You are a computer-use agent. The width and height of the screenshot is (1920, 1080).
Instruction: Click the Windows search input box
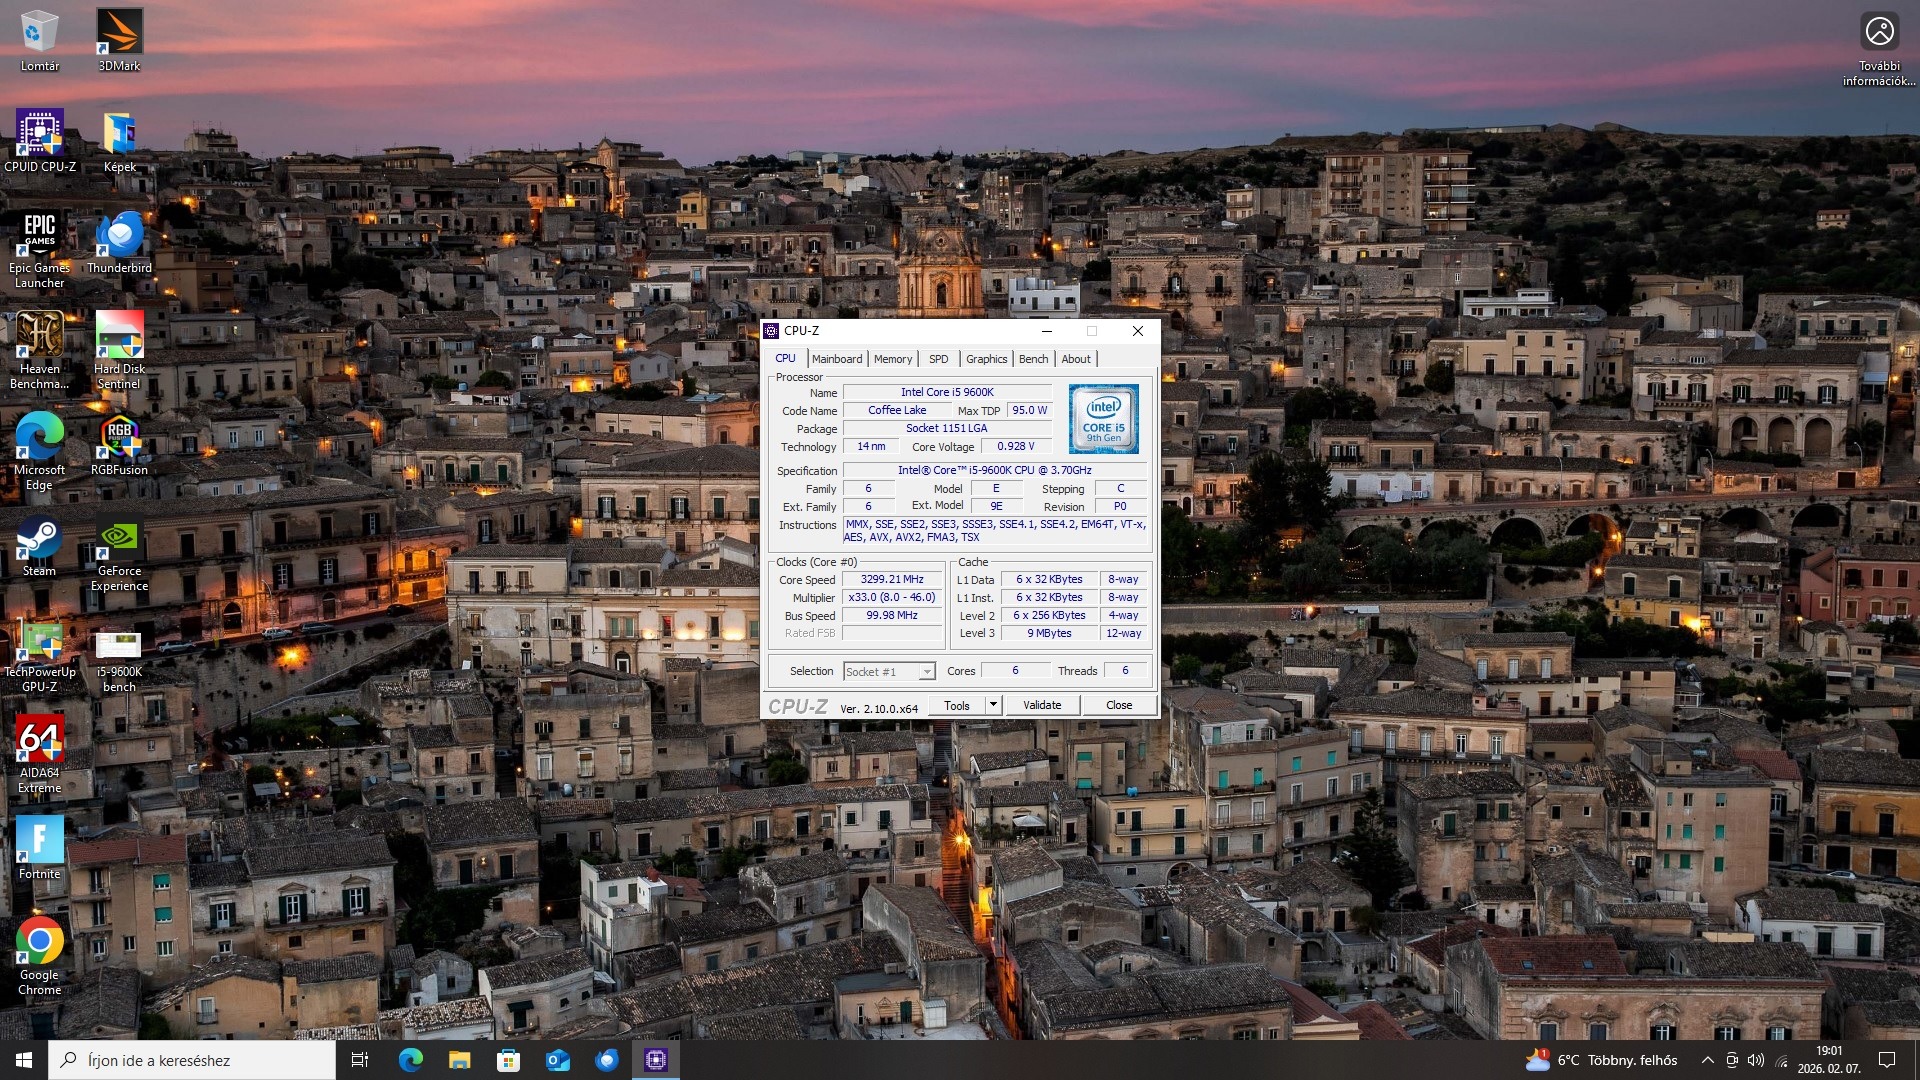click(195, 1060)
